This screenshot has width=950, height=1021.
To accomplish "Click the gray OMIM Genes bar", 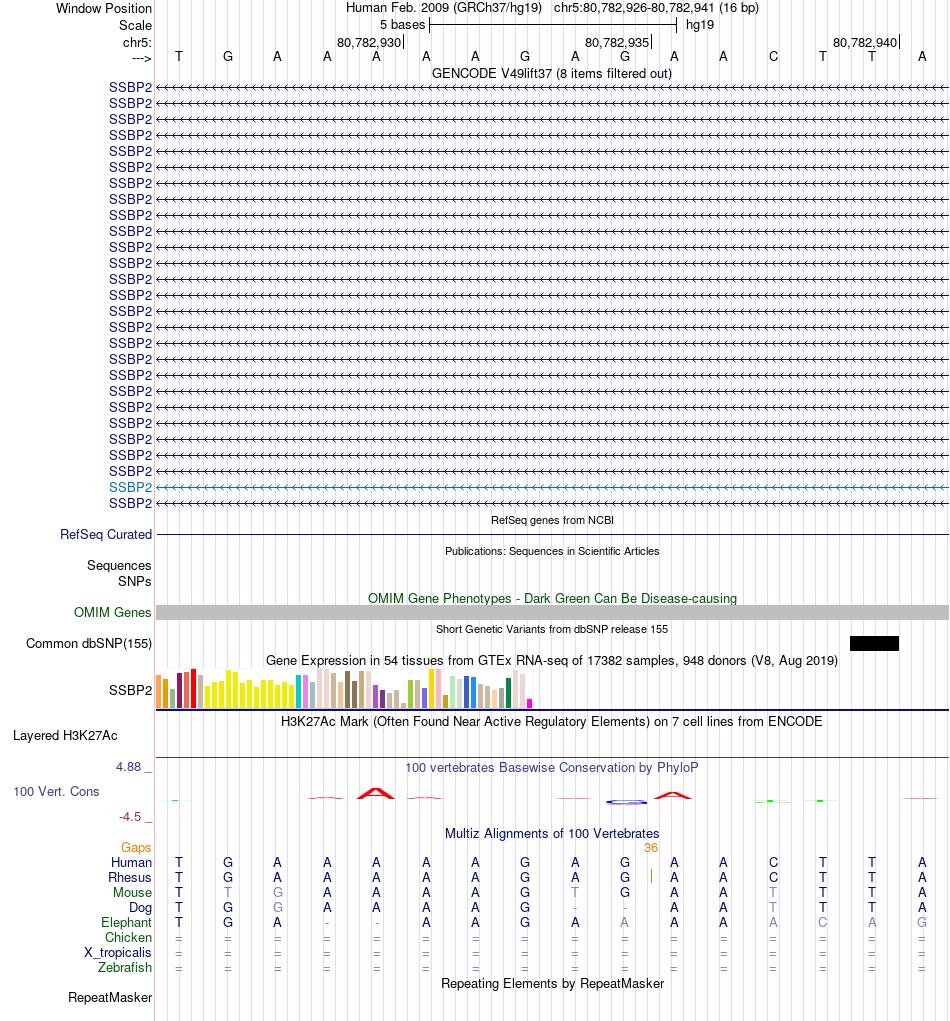I will point(552,612).
